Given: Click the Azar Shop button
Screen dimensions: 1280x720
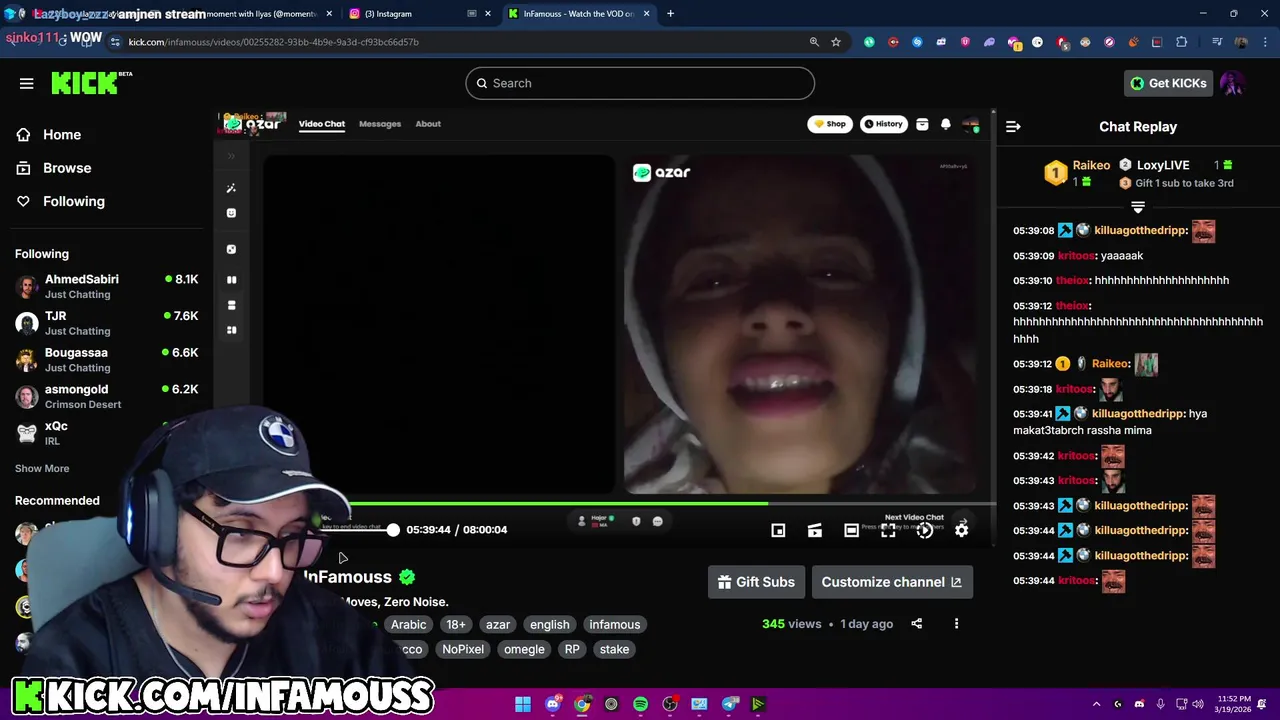Looking at the screenshot, I should click(830, 124).
